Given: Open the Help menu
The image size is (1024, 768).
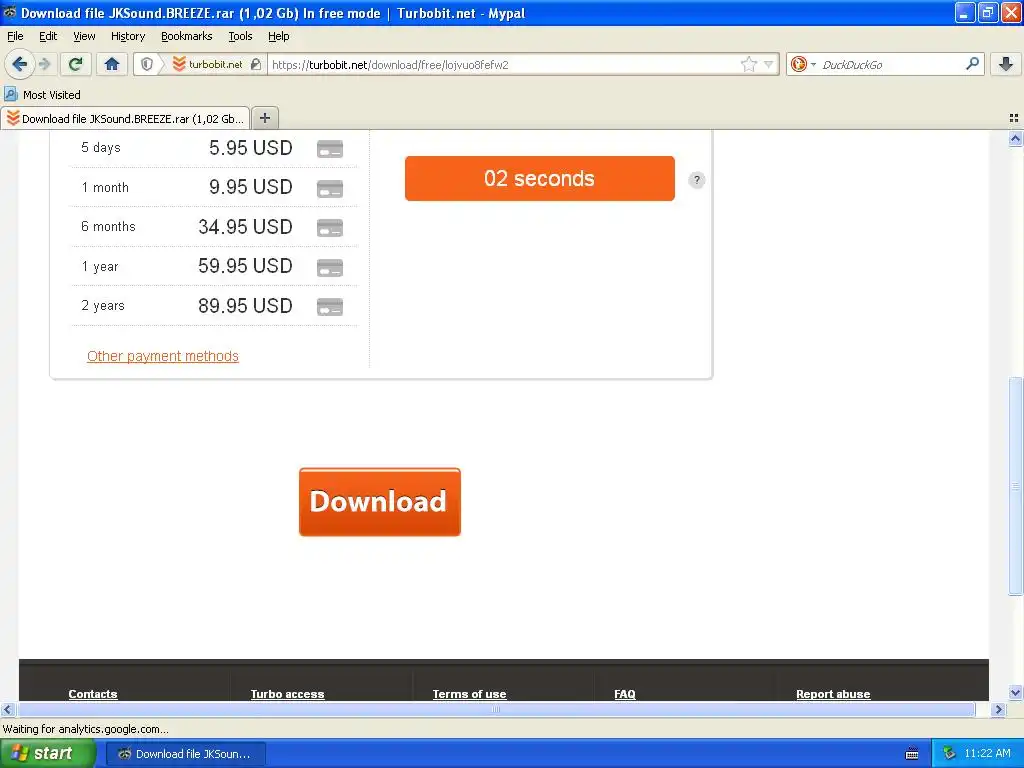Looking at the screenshot, I should (278, 36).
